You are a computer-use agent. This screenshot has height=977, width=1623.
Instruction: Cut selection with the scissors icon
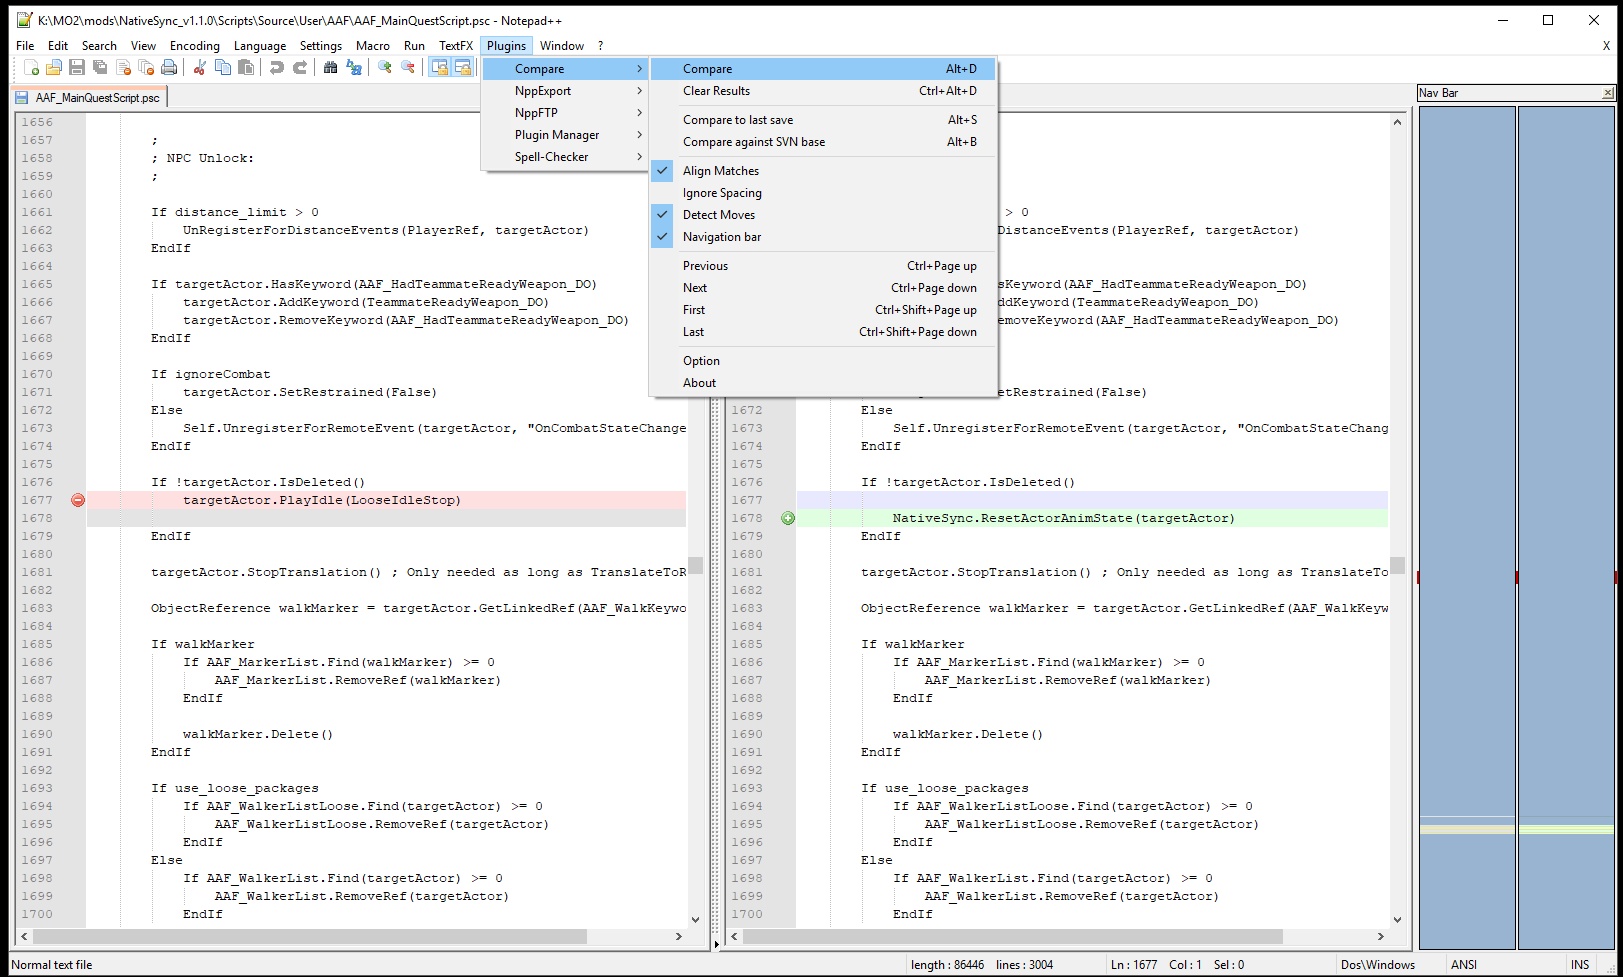[200, 67]
